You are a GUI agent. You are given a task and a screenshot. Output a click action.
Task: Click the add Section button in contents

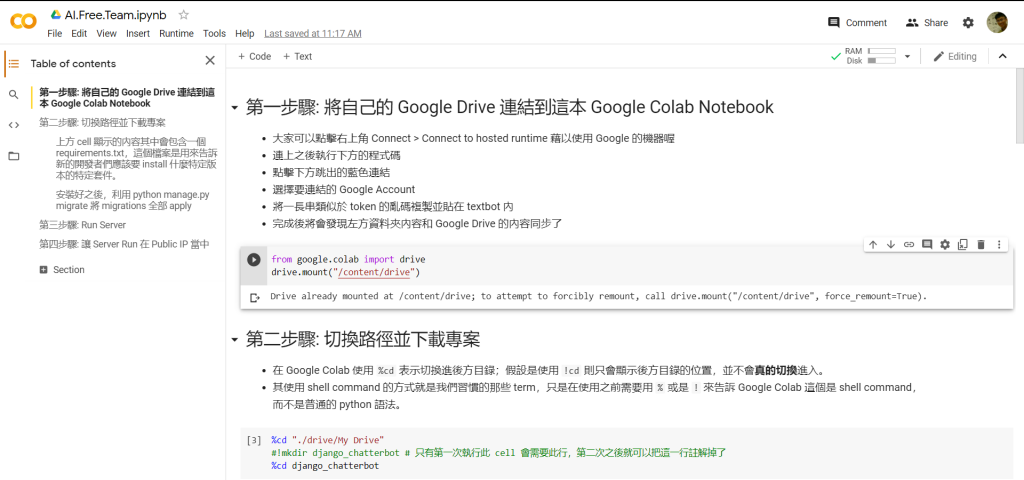(62, 270)
